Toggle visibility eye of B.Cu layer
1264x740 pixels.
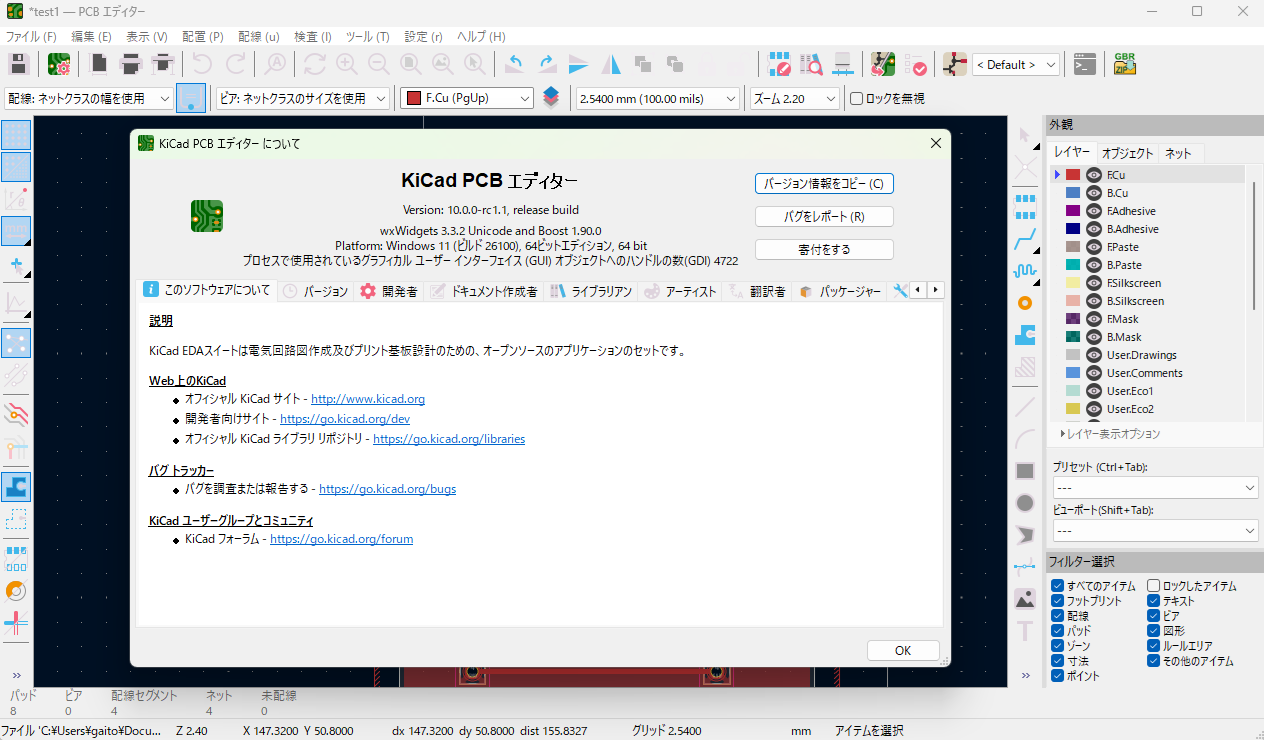coord(1094,193)
